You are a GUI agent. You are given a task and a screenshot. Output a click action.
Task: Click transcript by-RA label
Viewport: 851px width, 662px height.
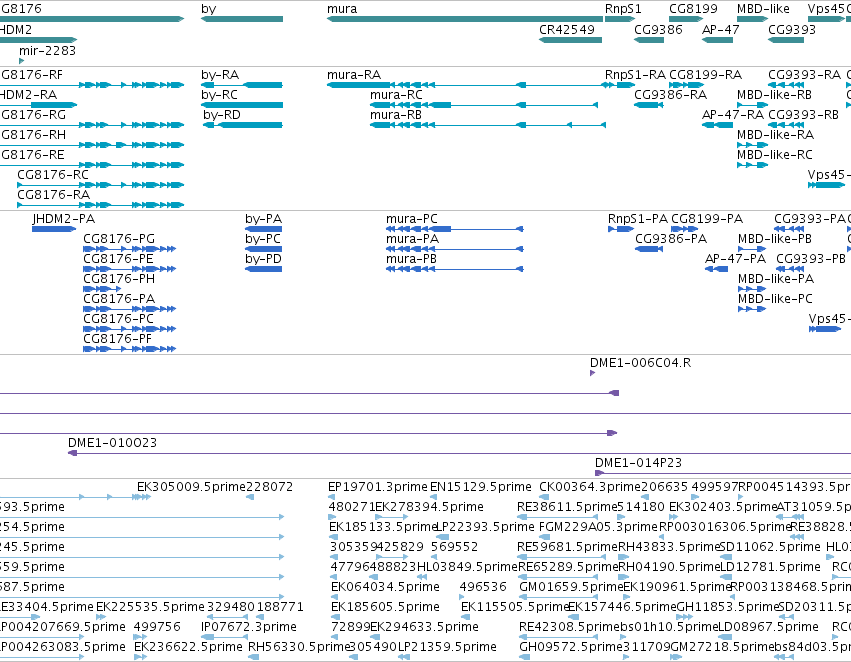(x=220, y=75)
